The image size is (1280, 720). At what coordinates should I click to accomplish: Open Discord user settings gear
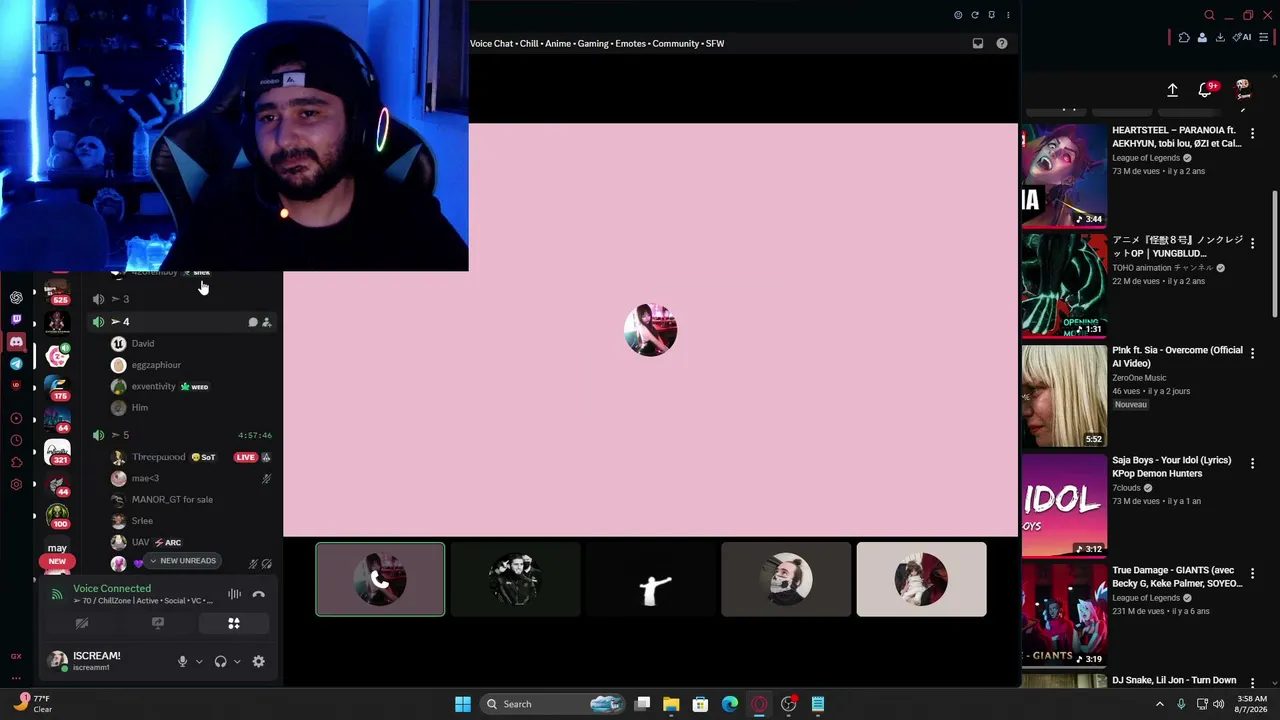tap(259, 661)
